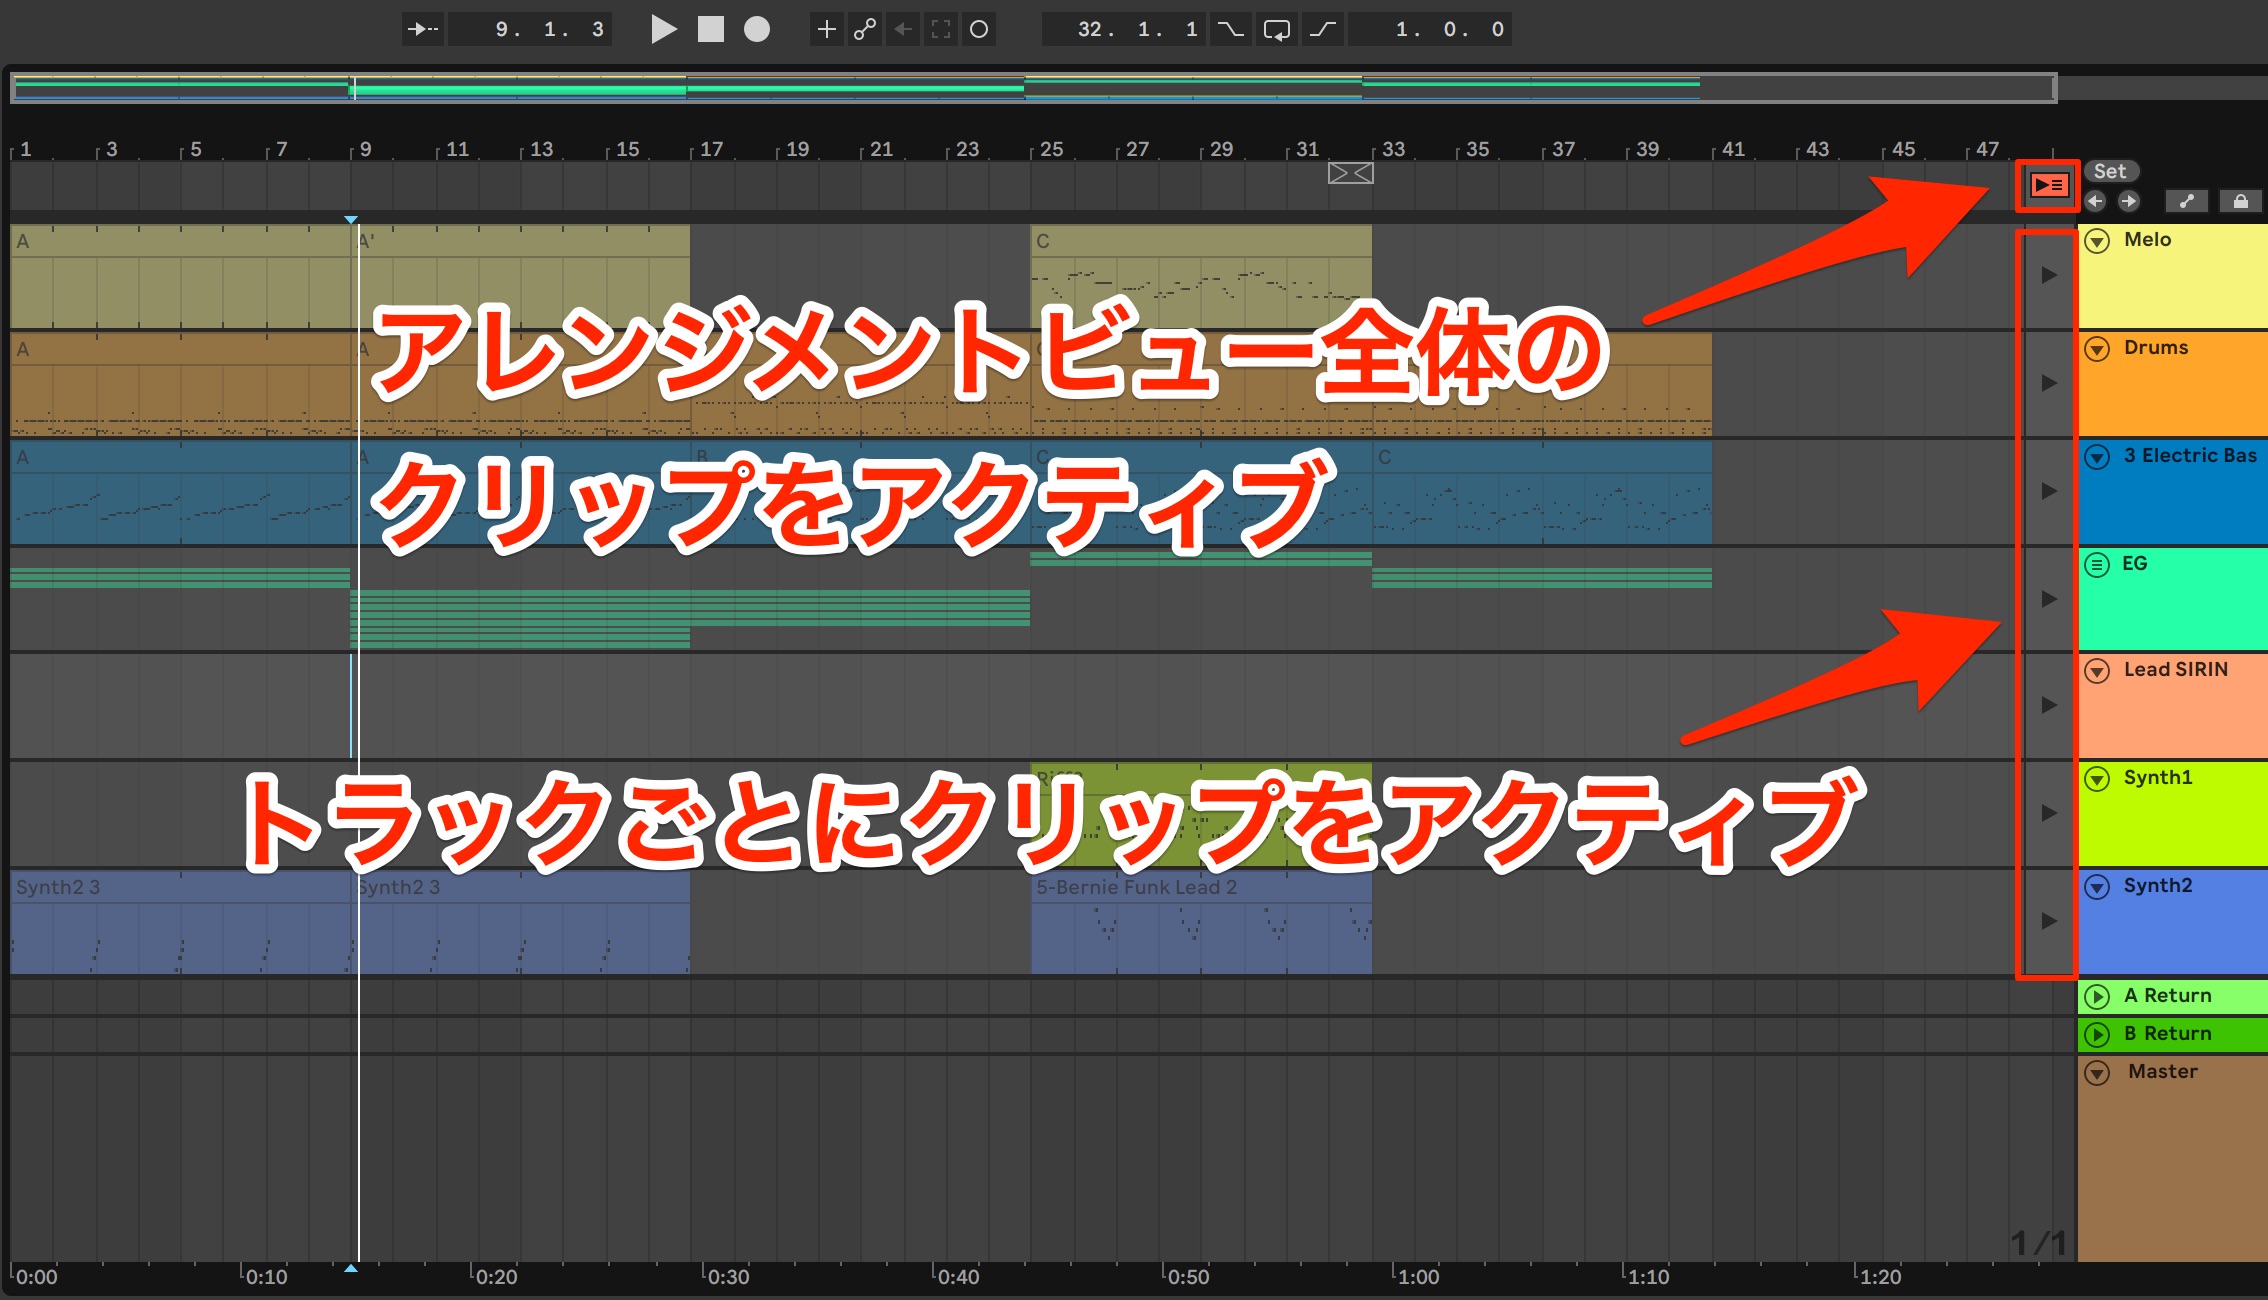Select the 5-Bernie Funk Lead 2 clip
Screen dimensions: 2268x1300
click(x=1201, y=922)
